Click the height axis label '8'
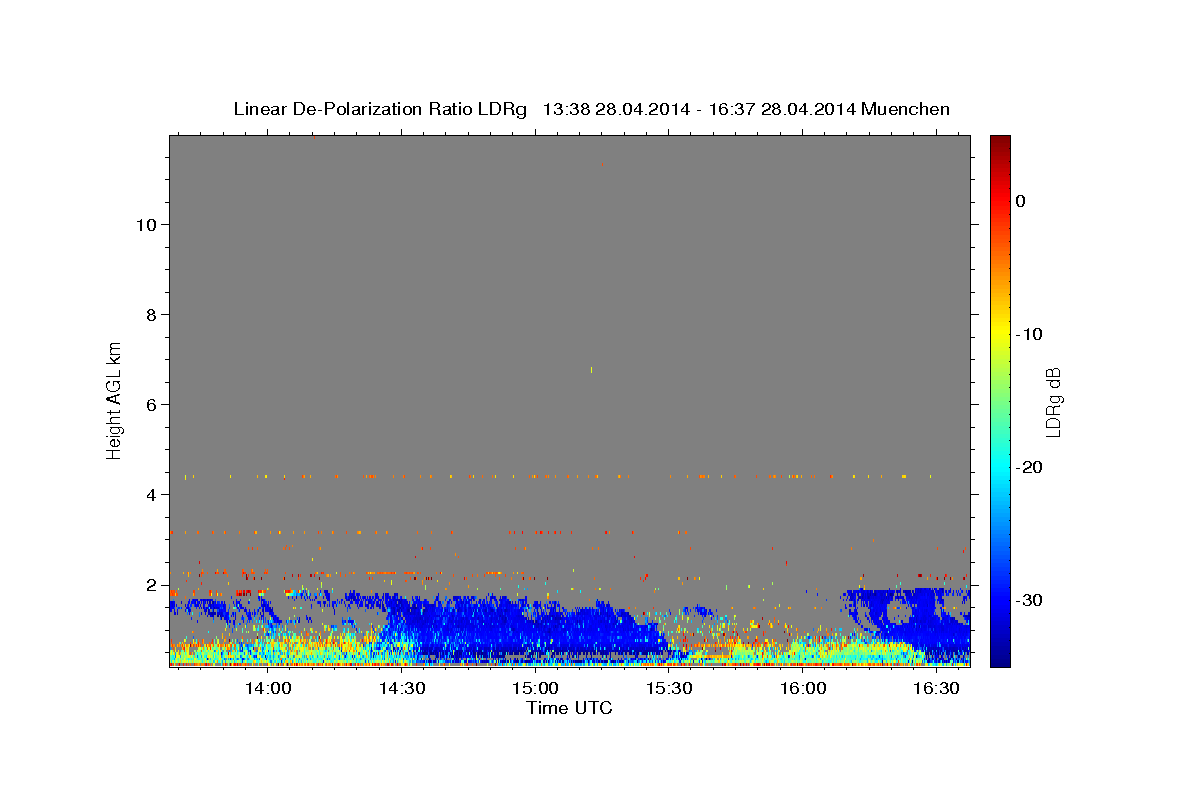The image size is (1200, 800). [152, 315]
